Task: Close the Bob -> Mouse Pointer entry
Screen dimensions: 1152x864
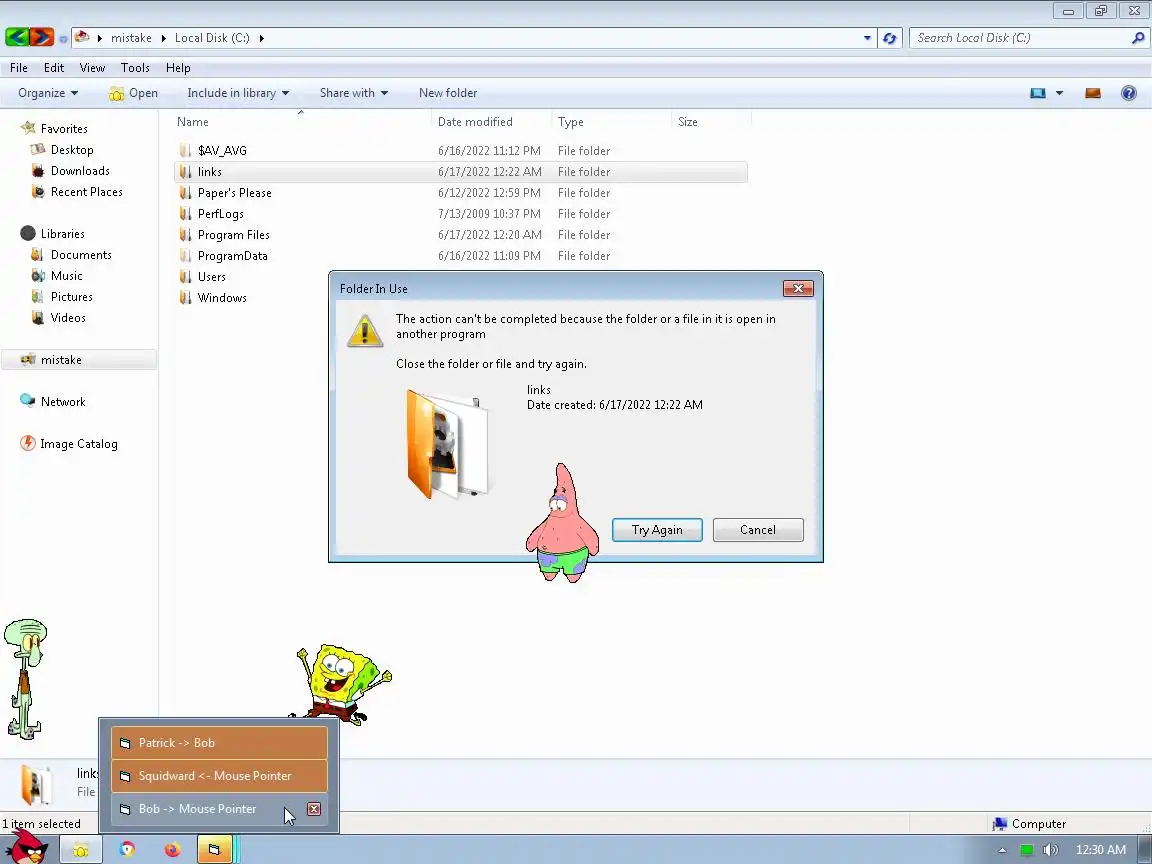Action: click(314, 809)
